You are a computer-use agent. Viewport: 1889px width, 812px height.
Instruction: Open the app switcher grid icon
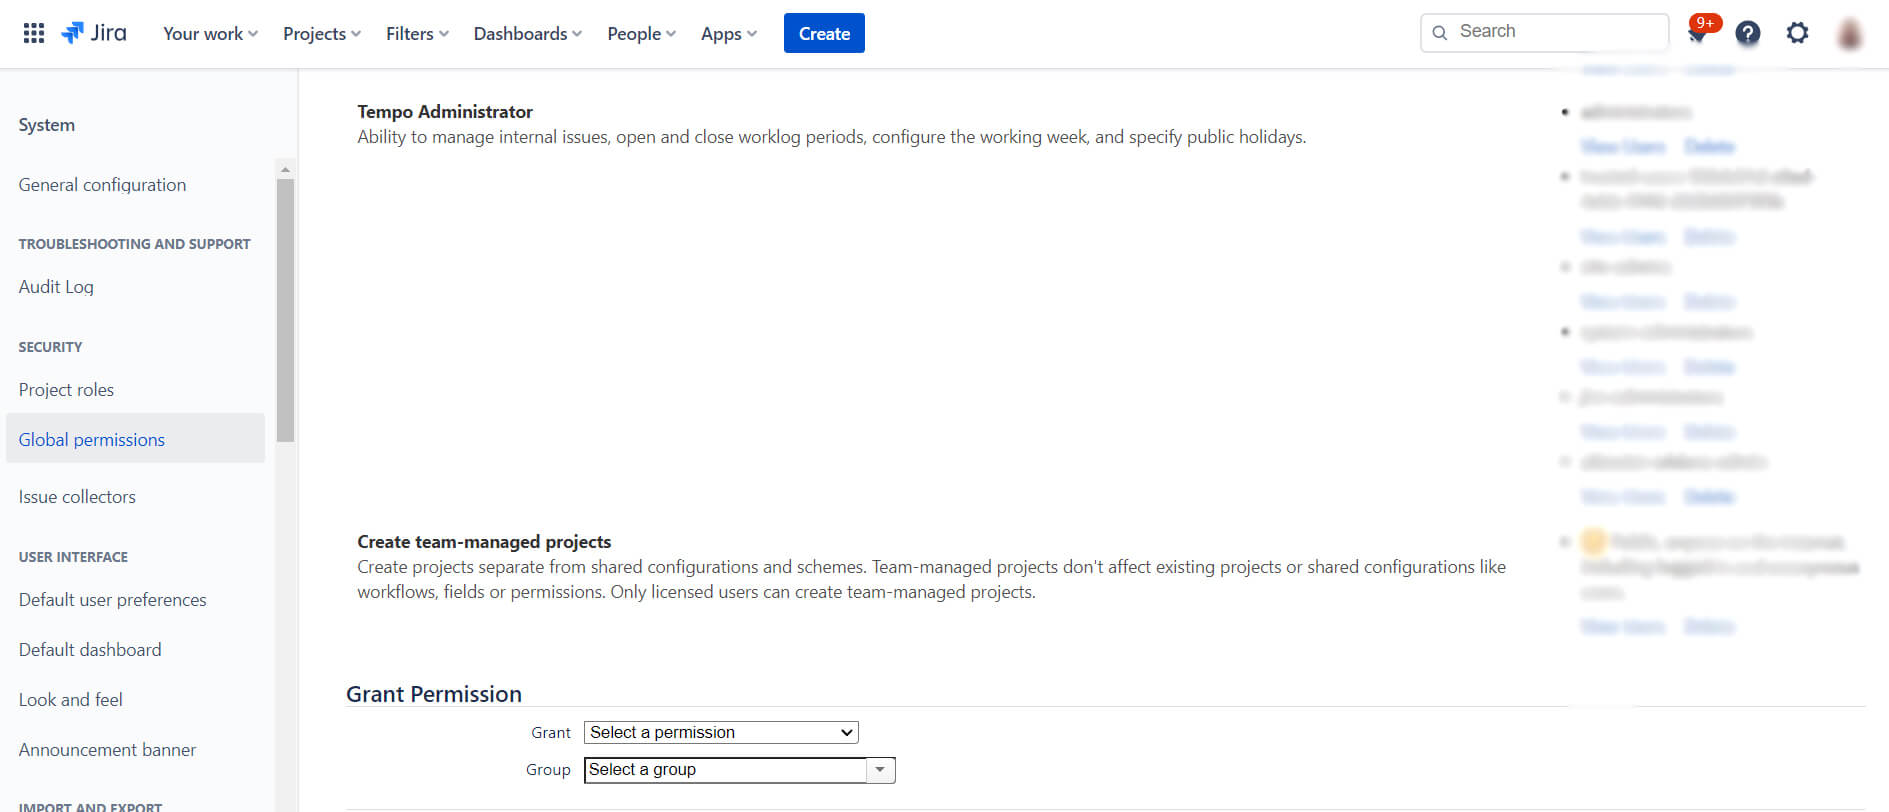(x=33, y=33)
